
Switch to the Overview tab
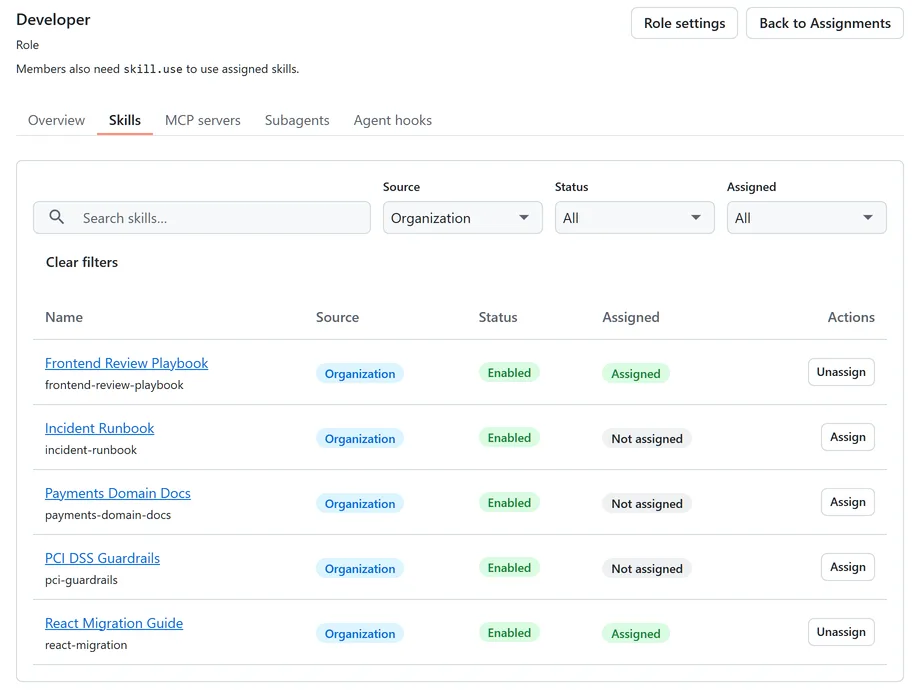56,120
